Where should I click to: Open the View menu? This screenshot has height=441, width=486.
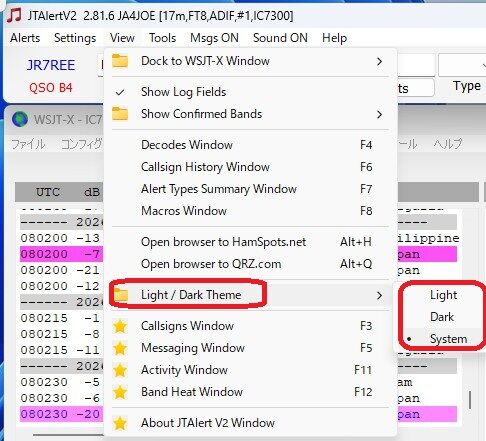pos(122,38)
